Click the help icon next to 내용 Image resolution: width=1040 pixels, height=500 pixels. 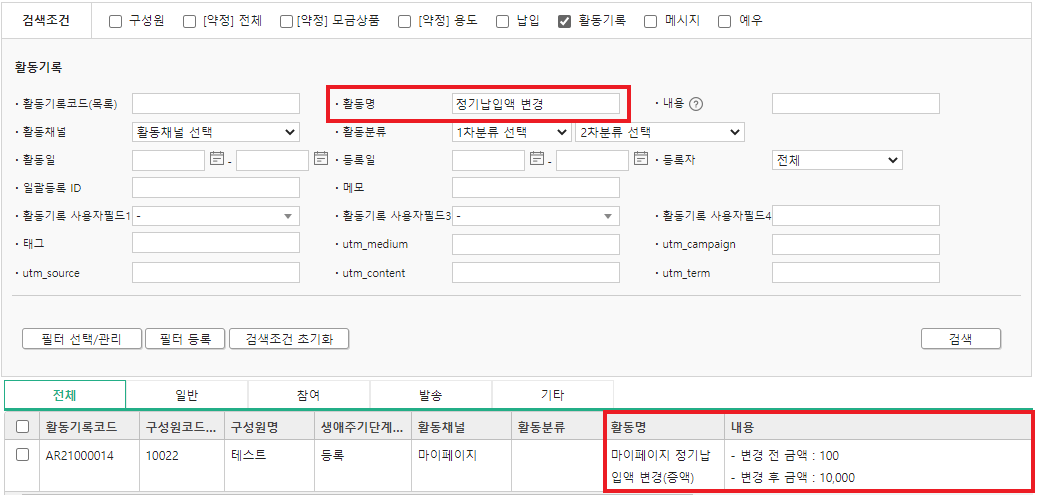coord(695,103)
